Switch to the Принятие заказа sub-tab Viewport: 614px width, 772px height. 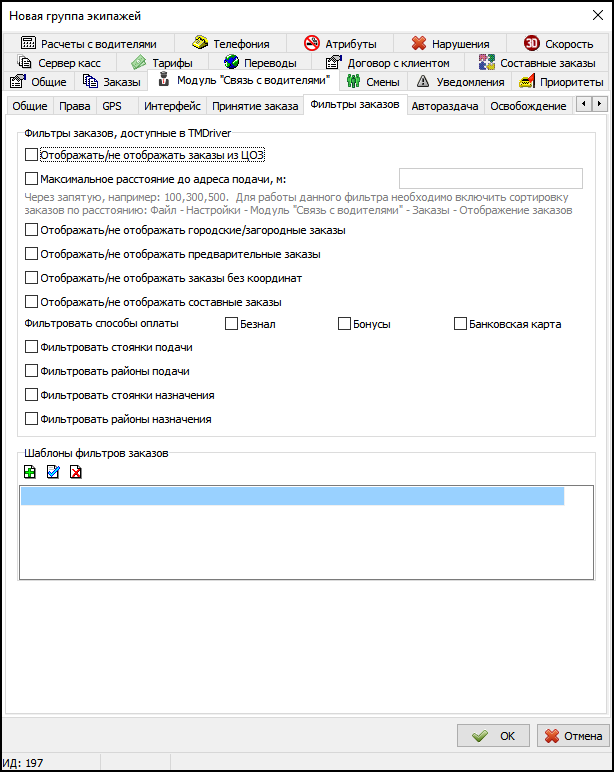click(255, 106)
